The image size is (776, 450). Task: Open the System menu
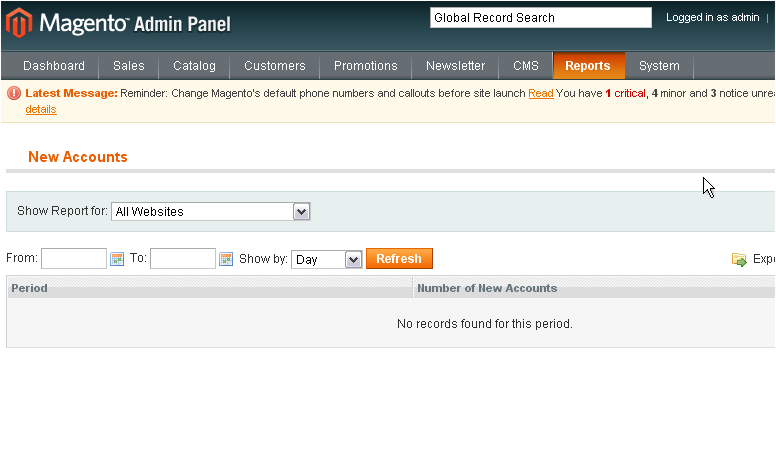(x=659, y=66)
